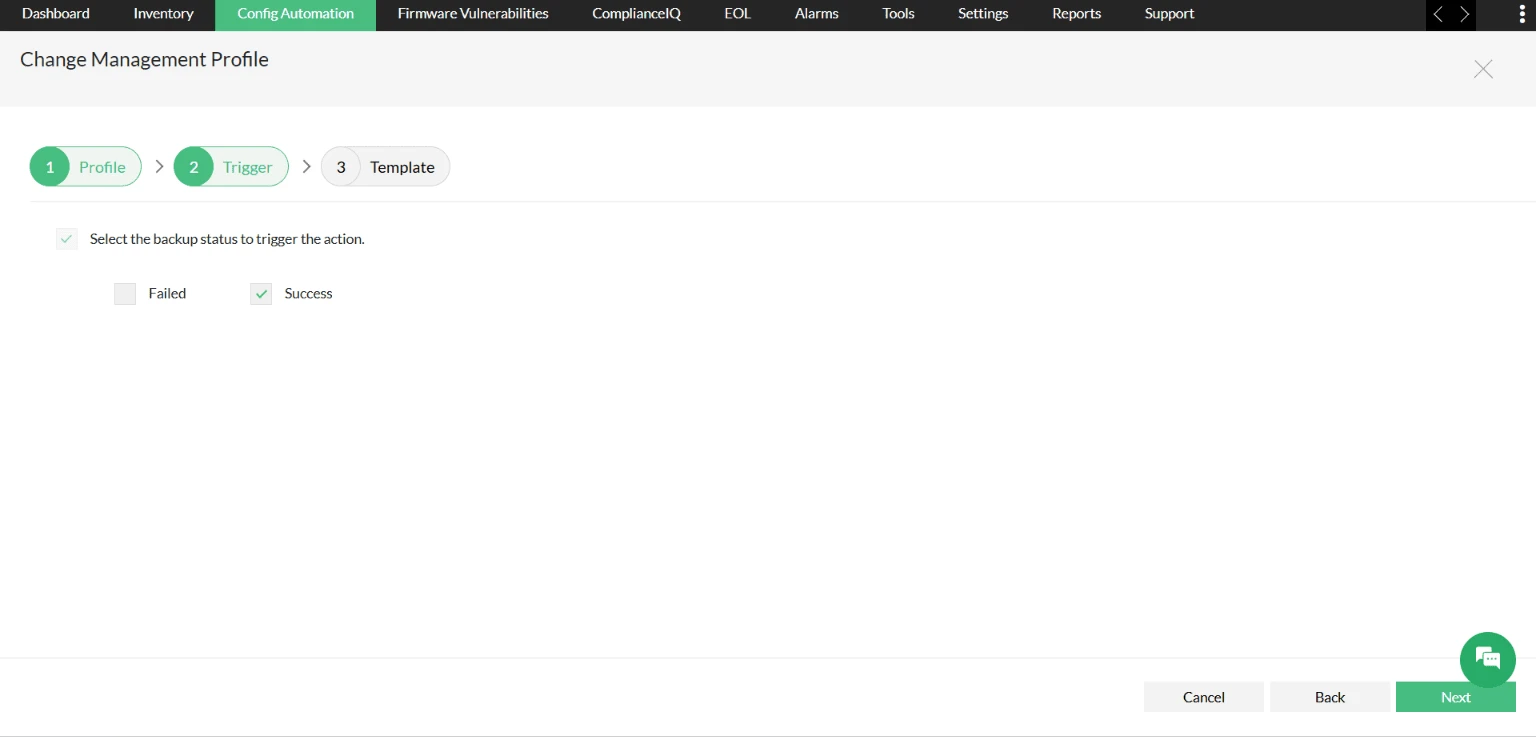Open the Alarms menu item
The height and width of the screenshot is (737, 1536).
point(817,14)
